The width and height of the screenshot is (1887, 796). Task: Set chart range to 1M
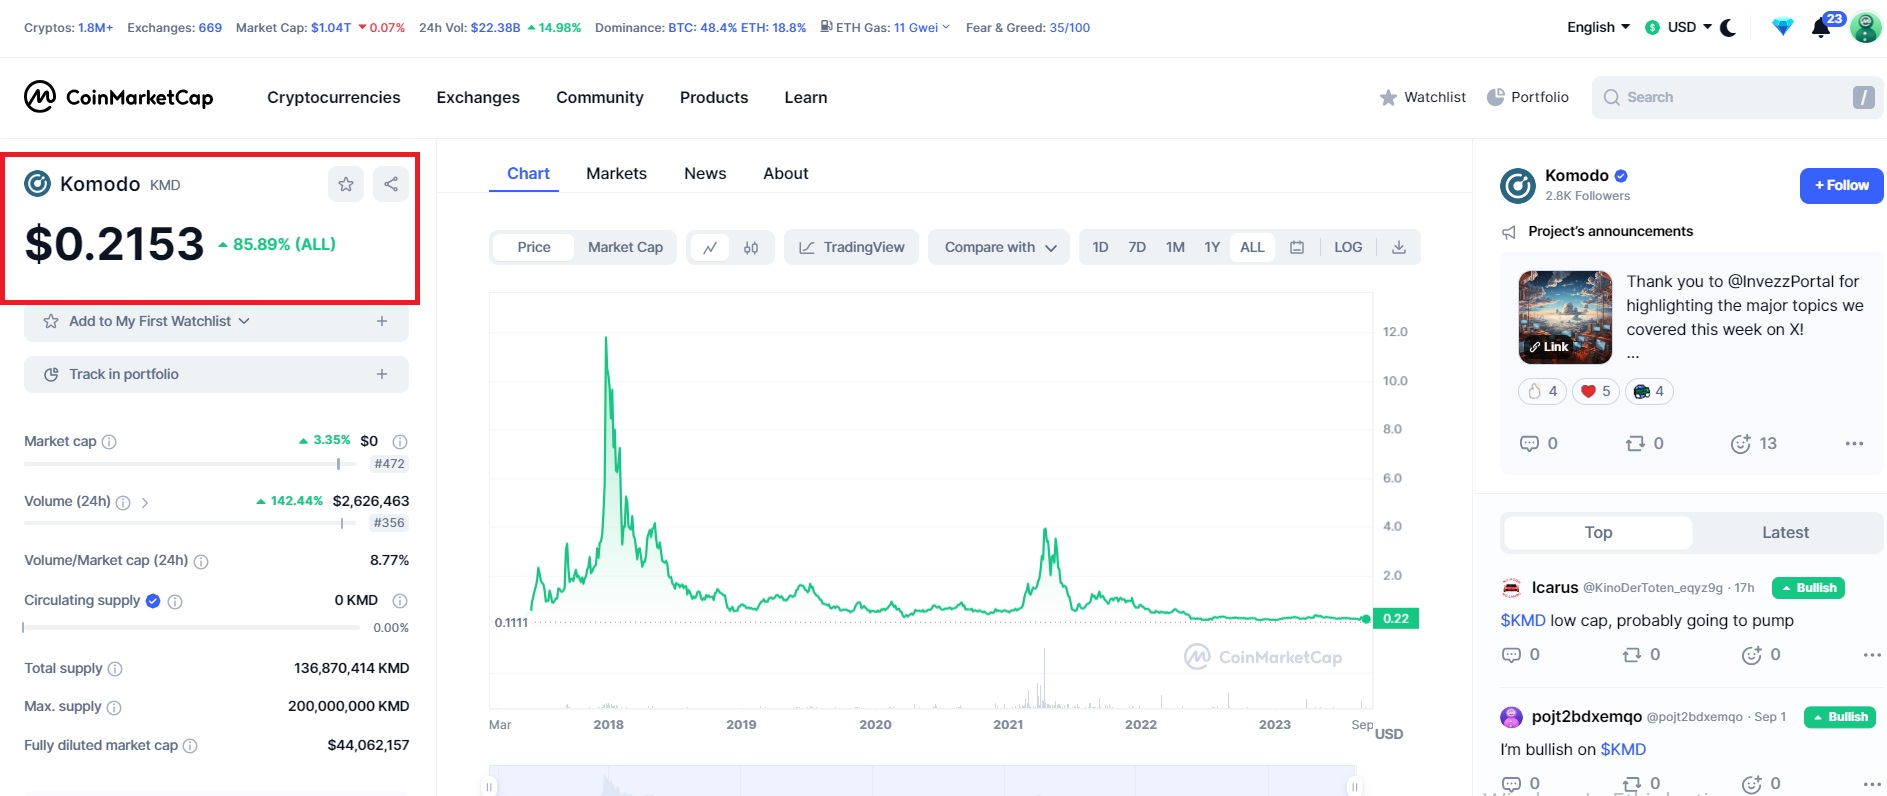click(1175, 247)
